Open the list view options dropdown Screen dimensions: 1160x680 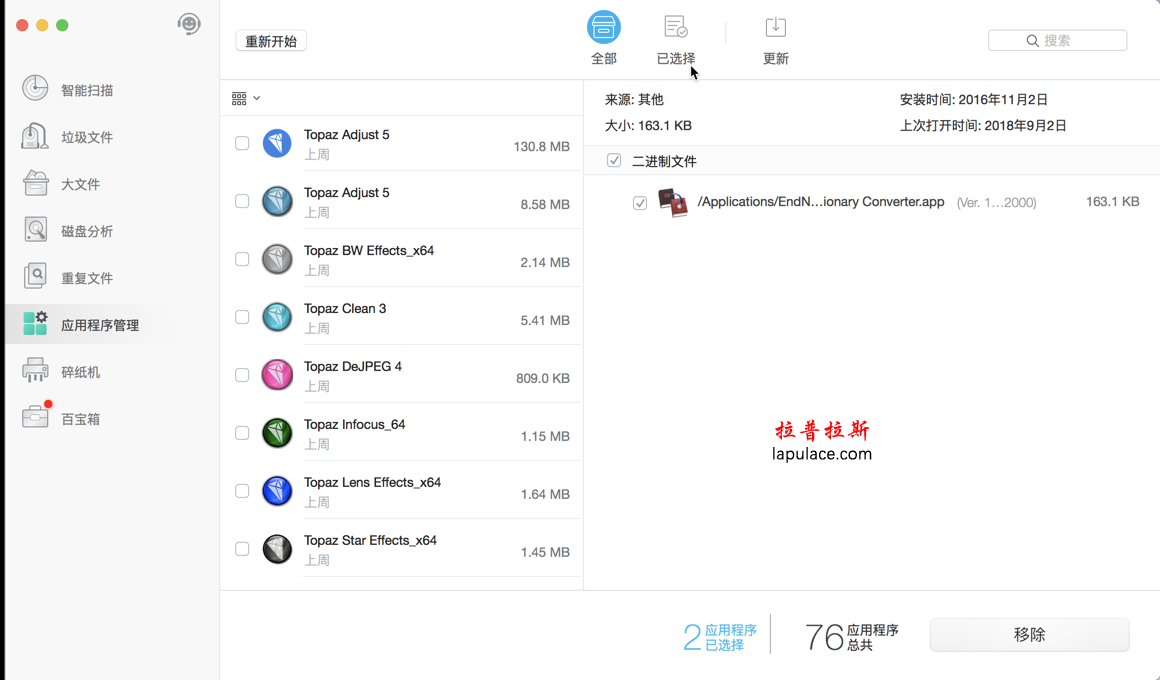(x=244, y=98)
